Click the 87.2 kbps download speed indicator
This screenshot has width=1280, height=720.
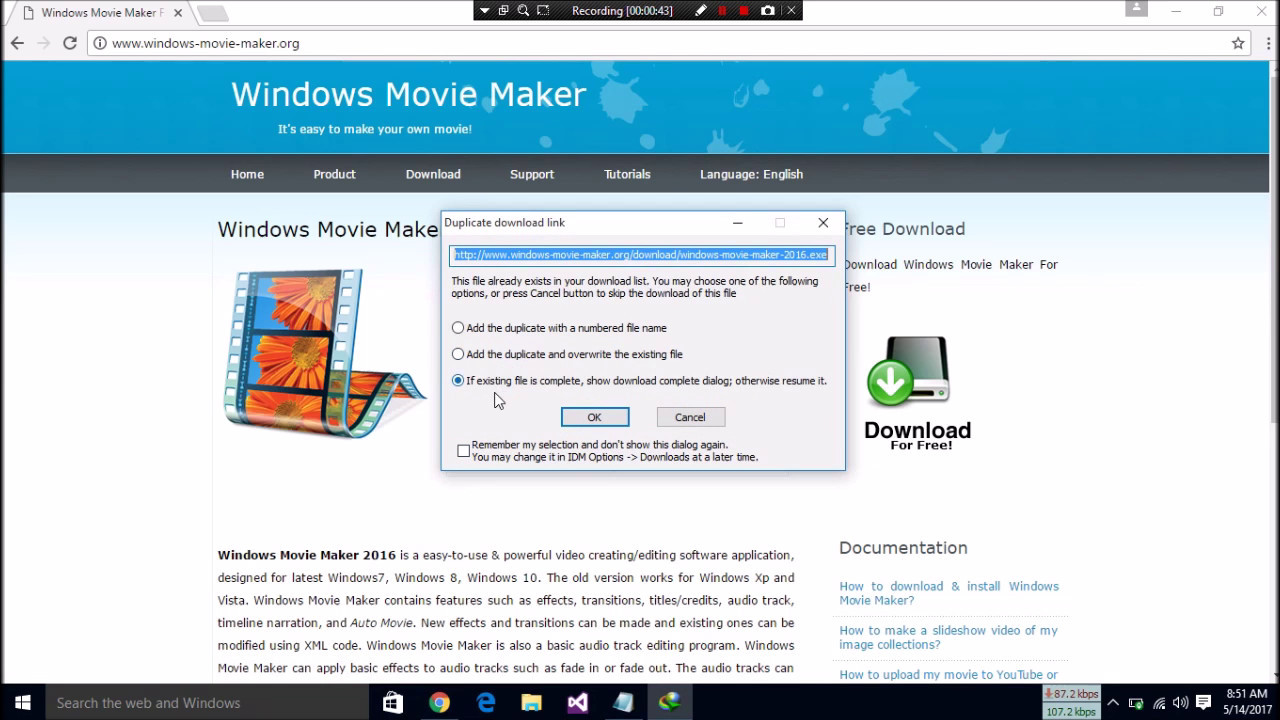pos(1072,694)
